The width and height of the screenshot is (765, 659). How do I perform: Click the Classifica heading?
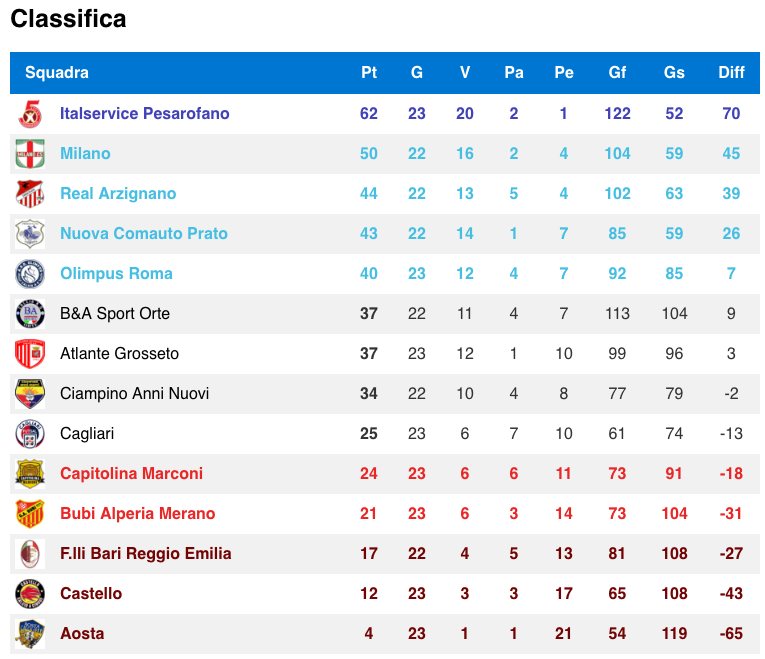click(68, 19)
